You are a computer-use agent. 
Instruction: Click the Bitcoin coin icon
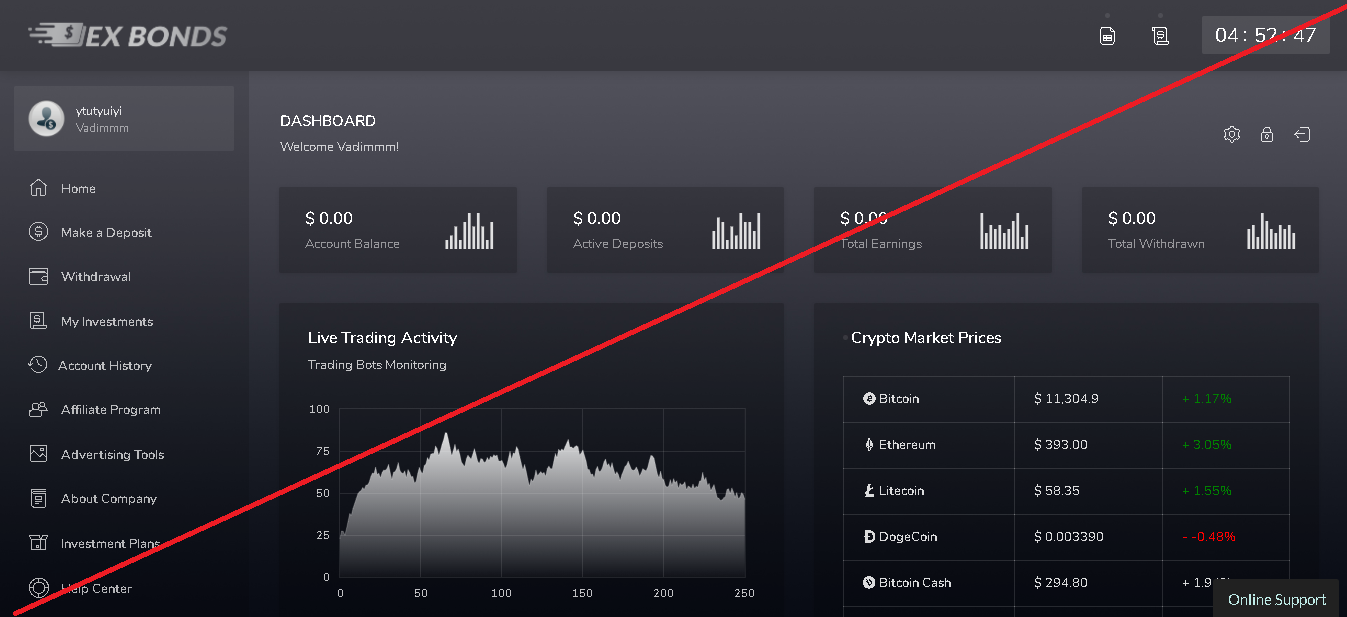(869, 399)
